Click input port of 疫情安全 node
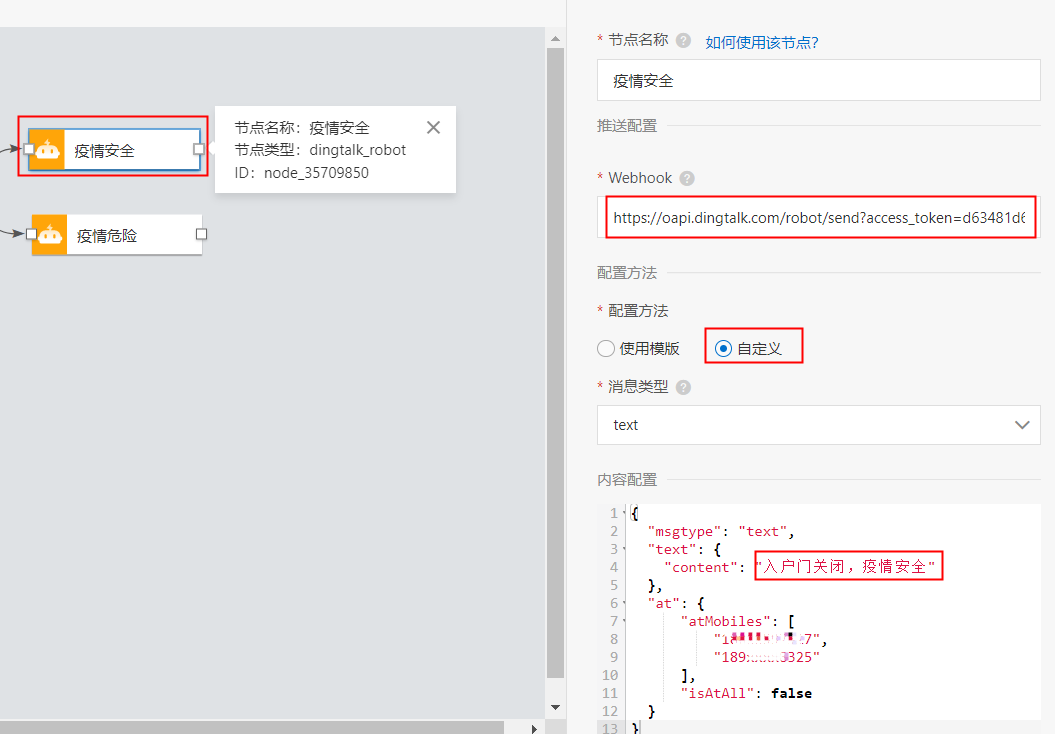The height and width of the screenshot is (734, 1055). click(x=29, y=149)
